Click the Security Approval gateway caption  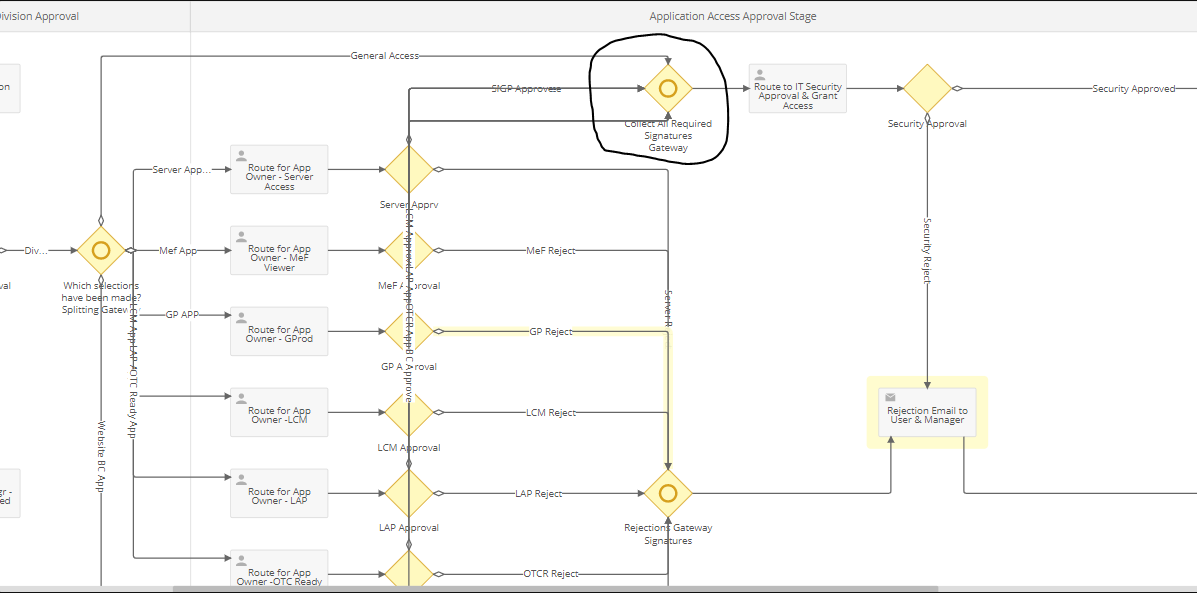point(928,123)
